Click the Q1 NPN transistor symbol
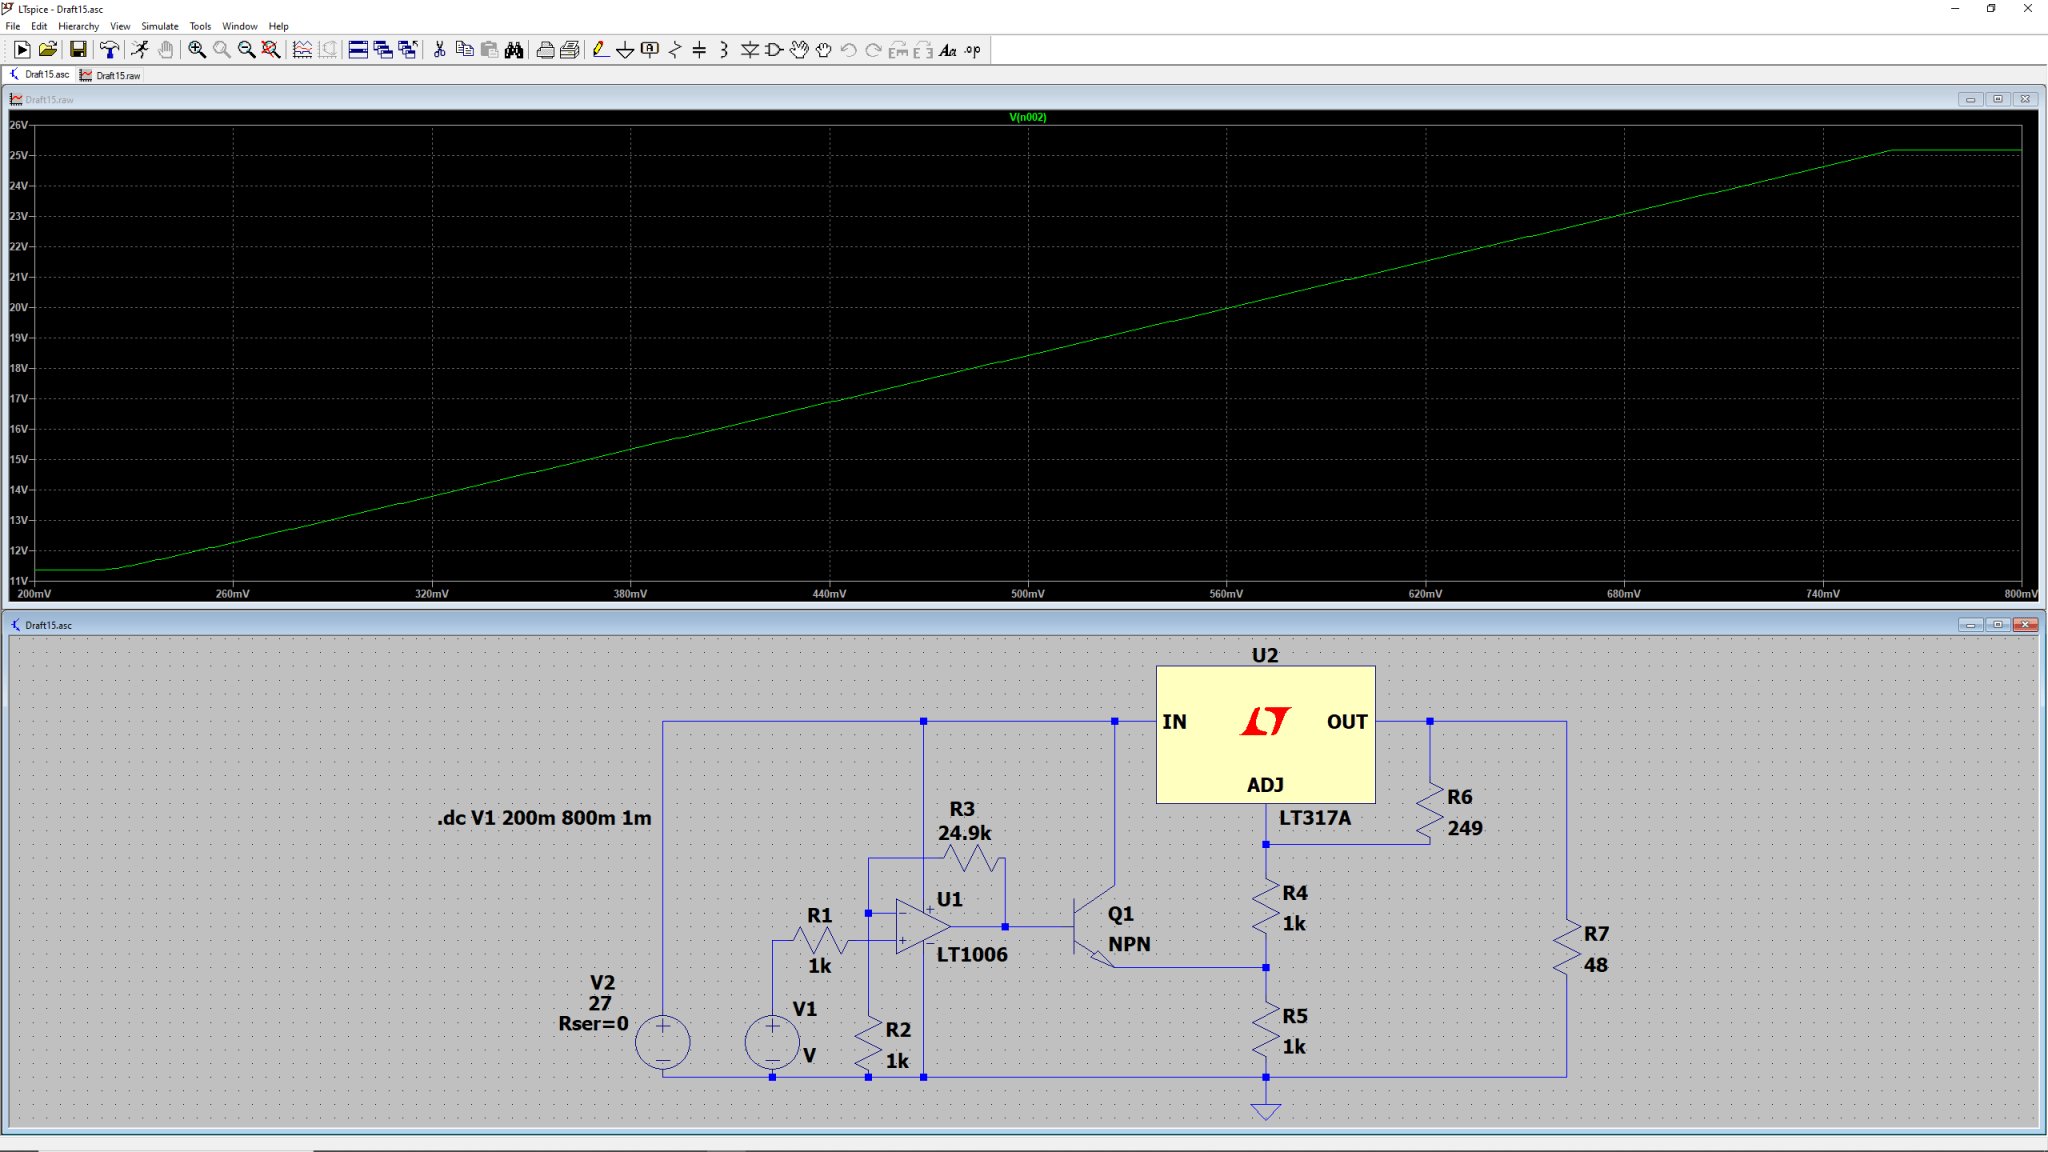Image resolution: width=2048 pixels, height=1152 pixels. 1093,926
